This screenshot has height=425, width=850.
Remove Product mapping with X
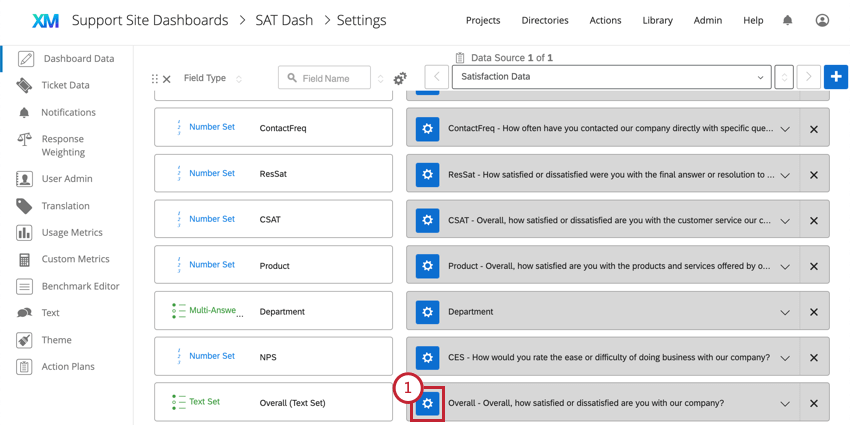tap(814, 266)
